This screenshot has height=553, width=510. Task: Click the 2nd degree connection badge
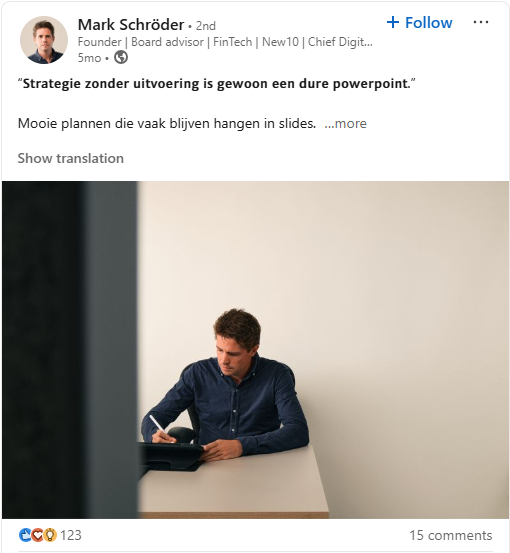[x=206, y=26]
